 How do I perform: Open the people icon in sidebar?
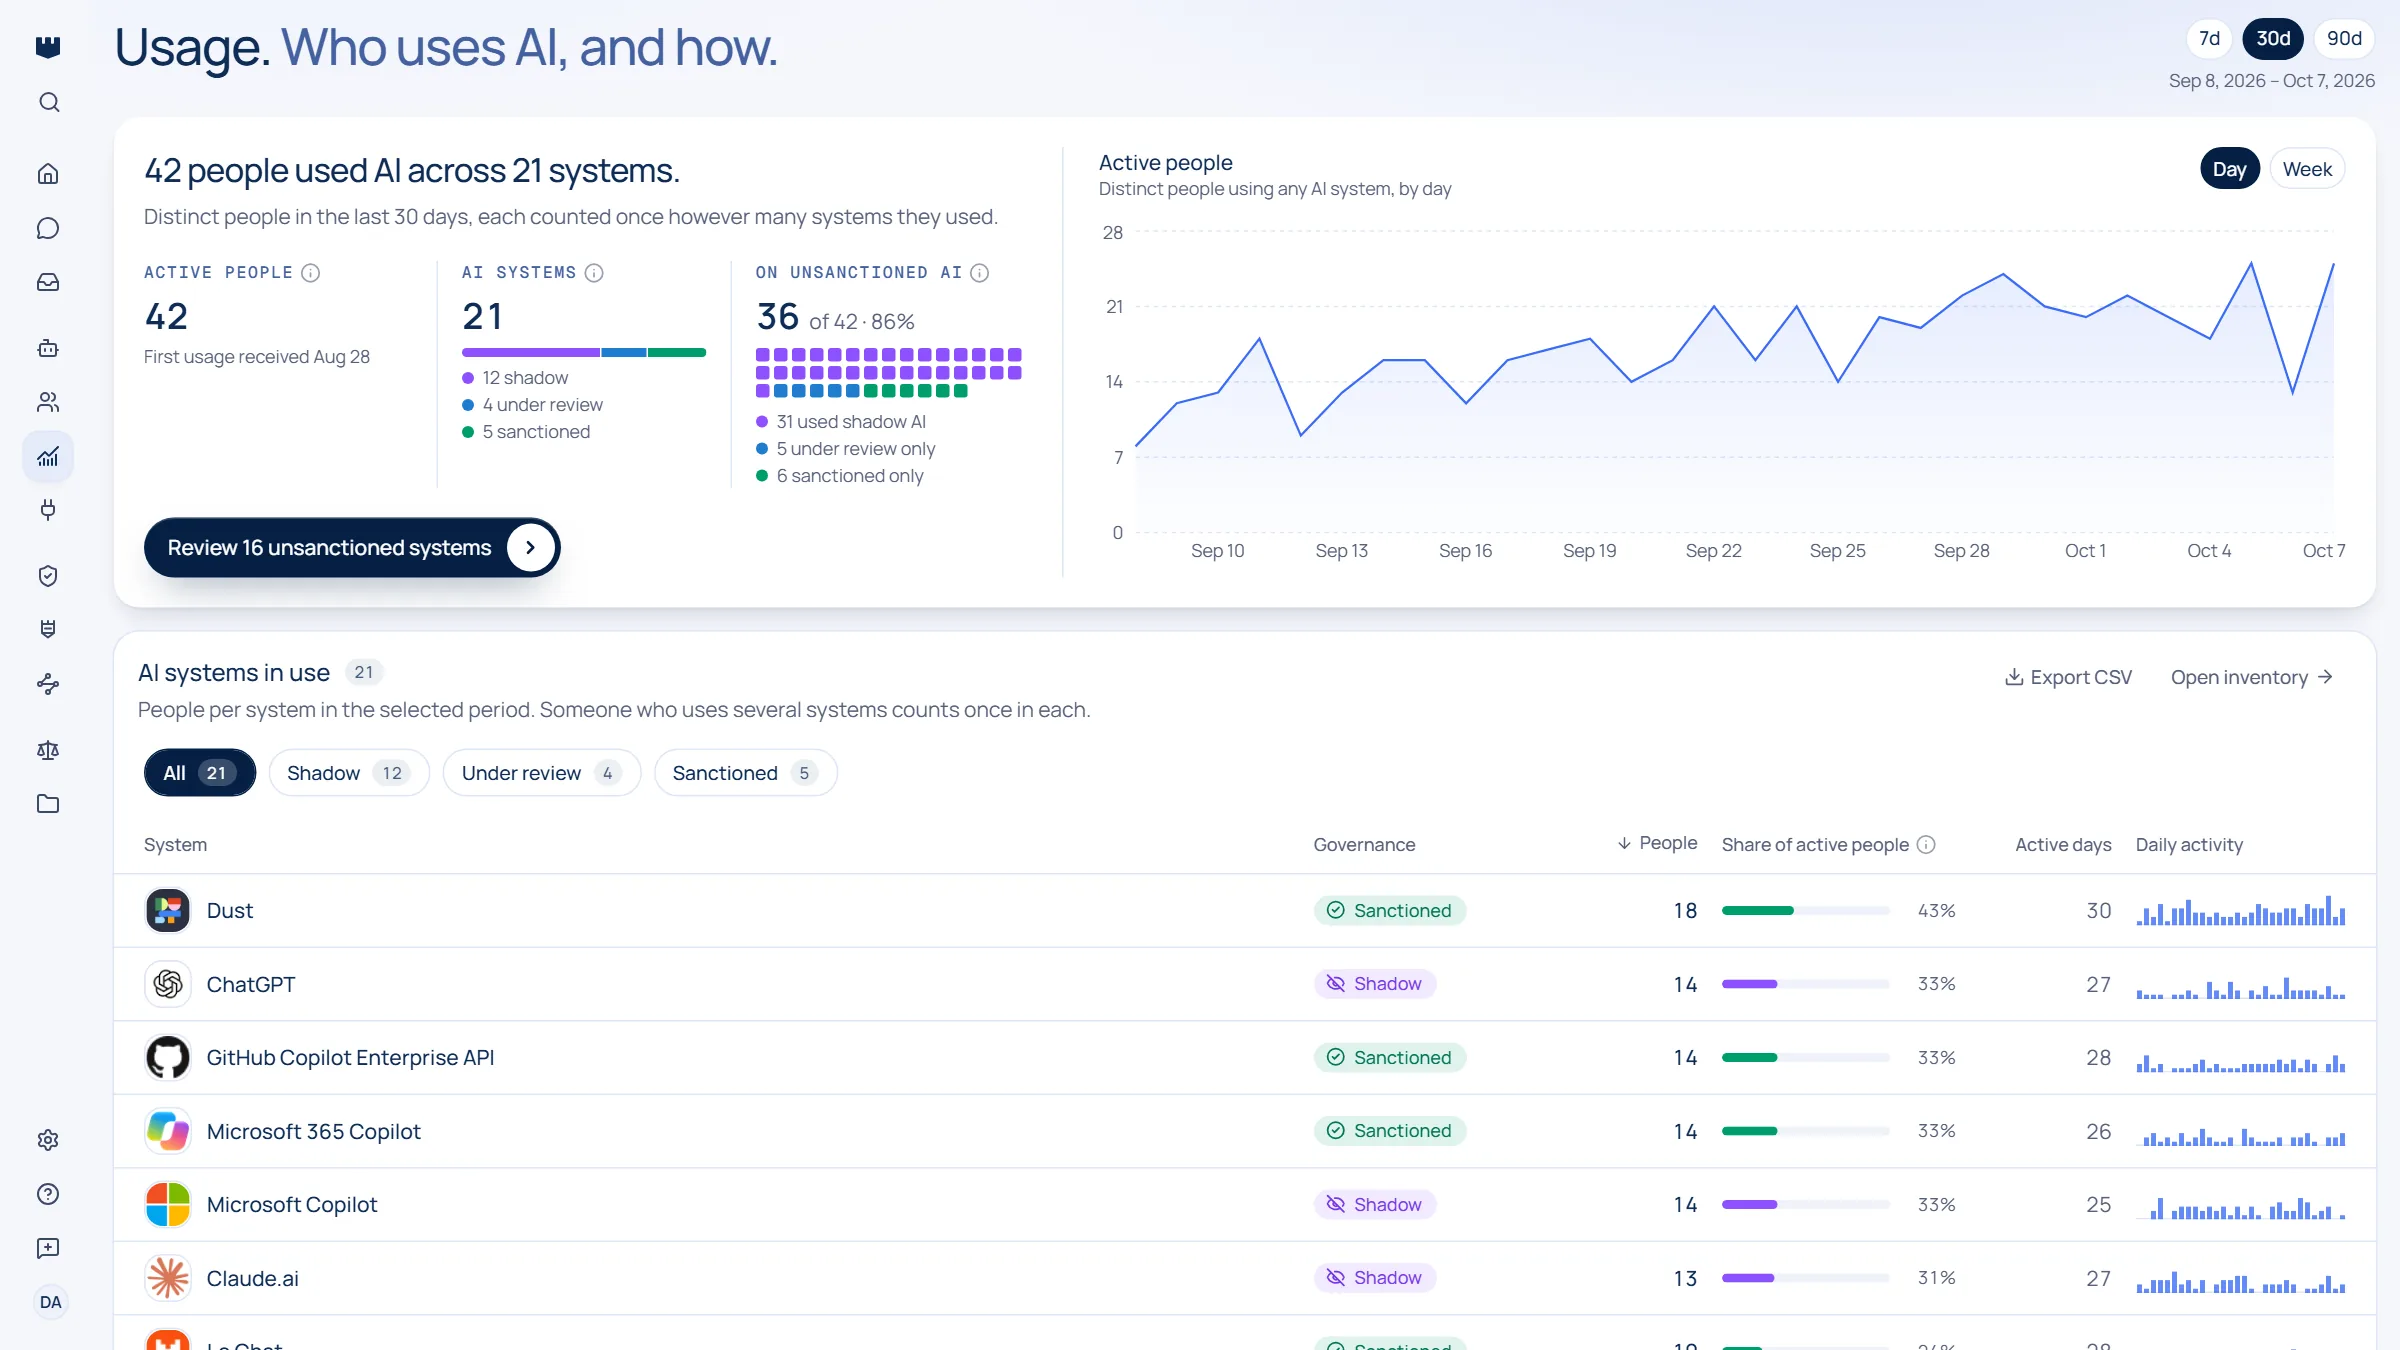[x=48, y=402]
